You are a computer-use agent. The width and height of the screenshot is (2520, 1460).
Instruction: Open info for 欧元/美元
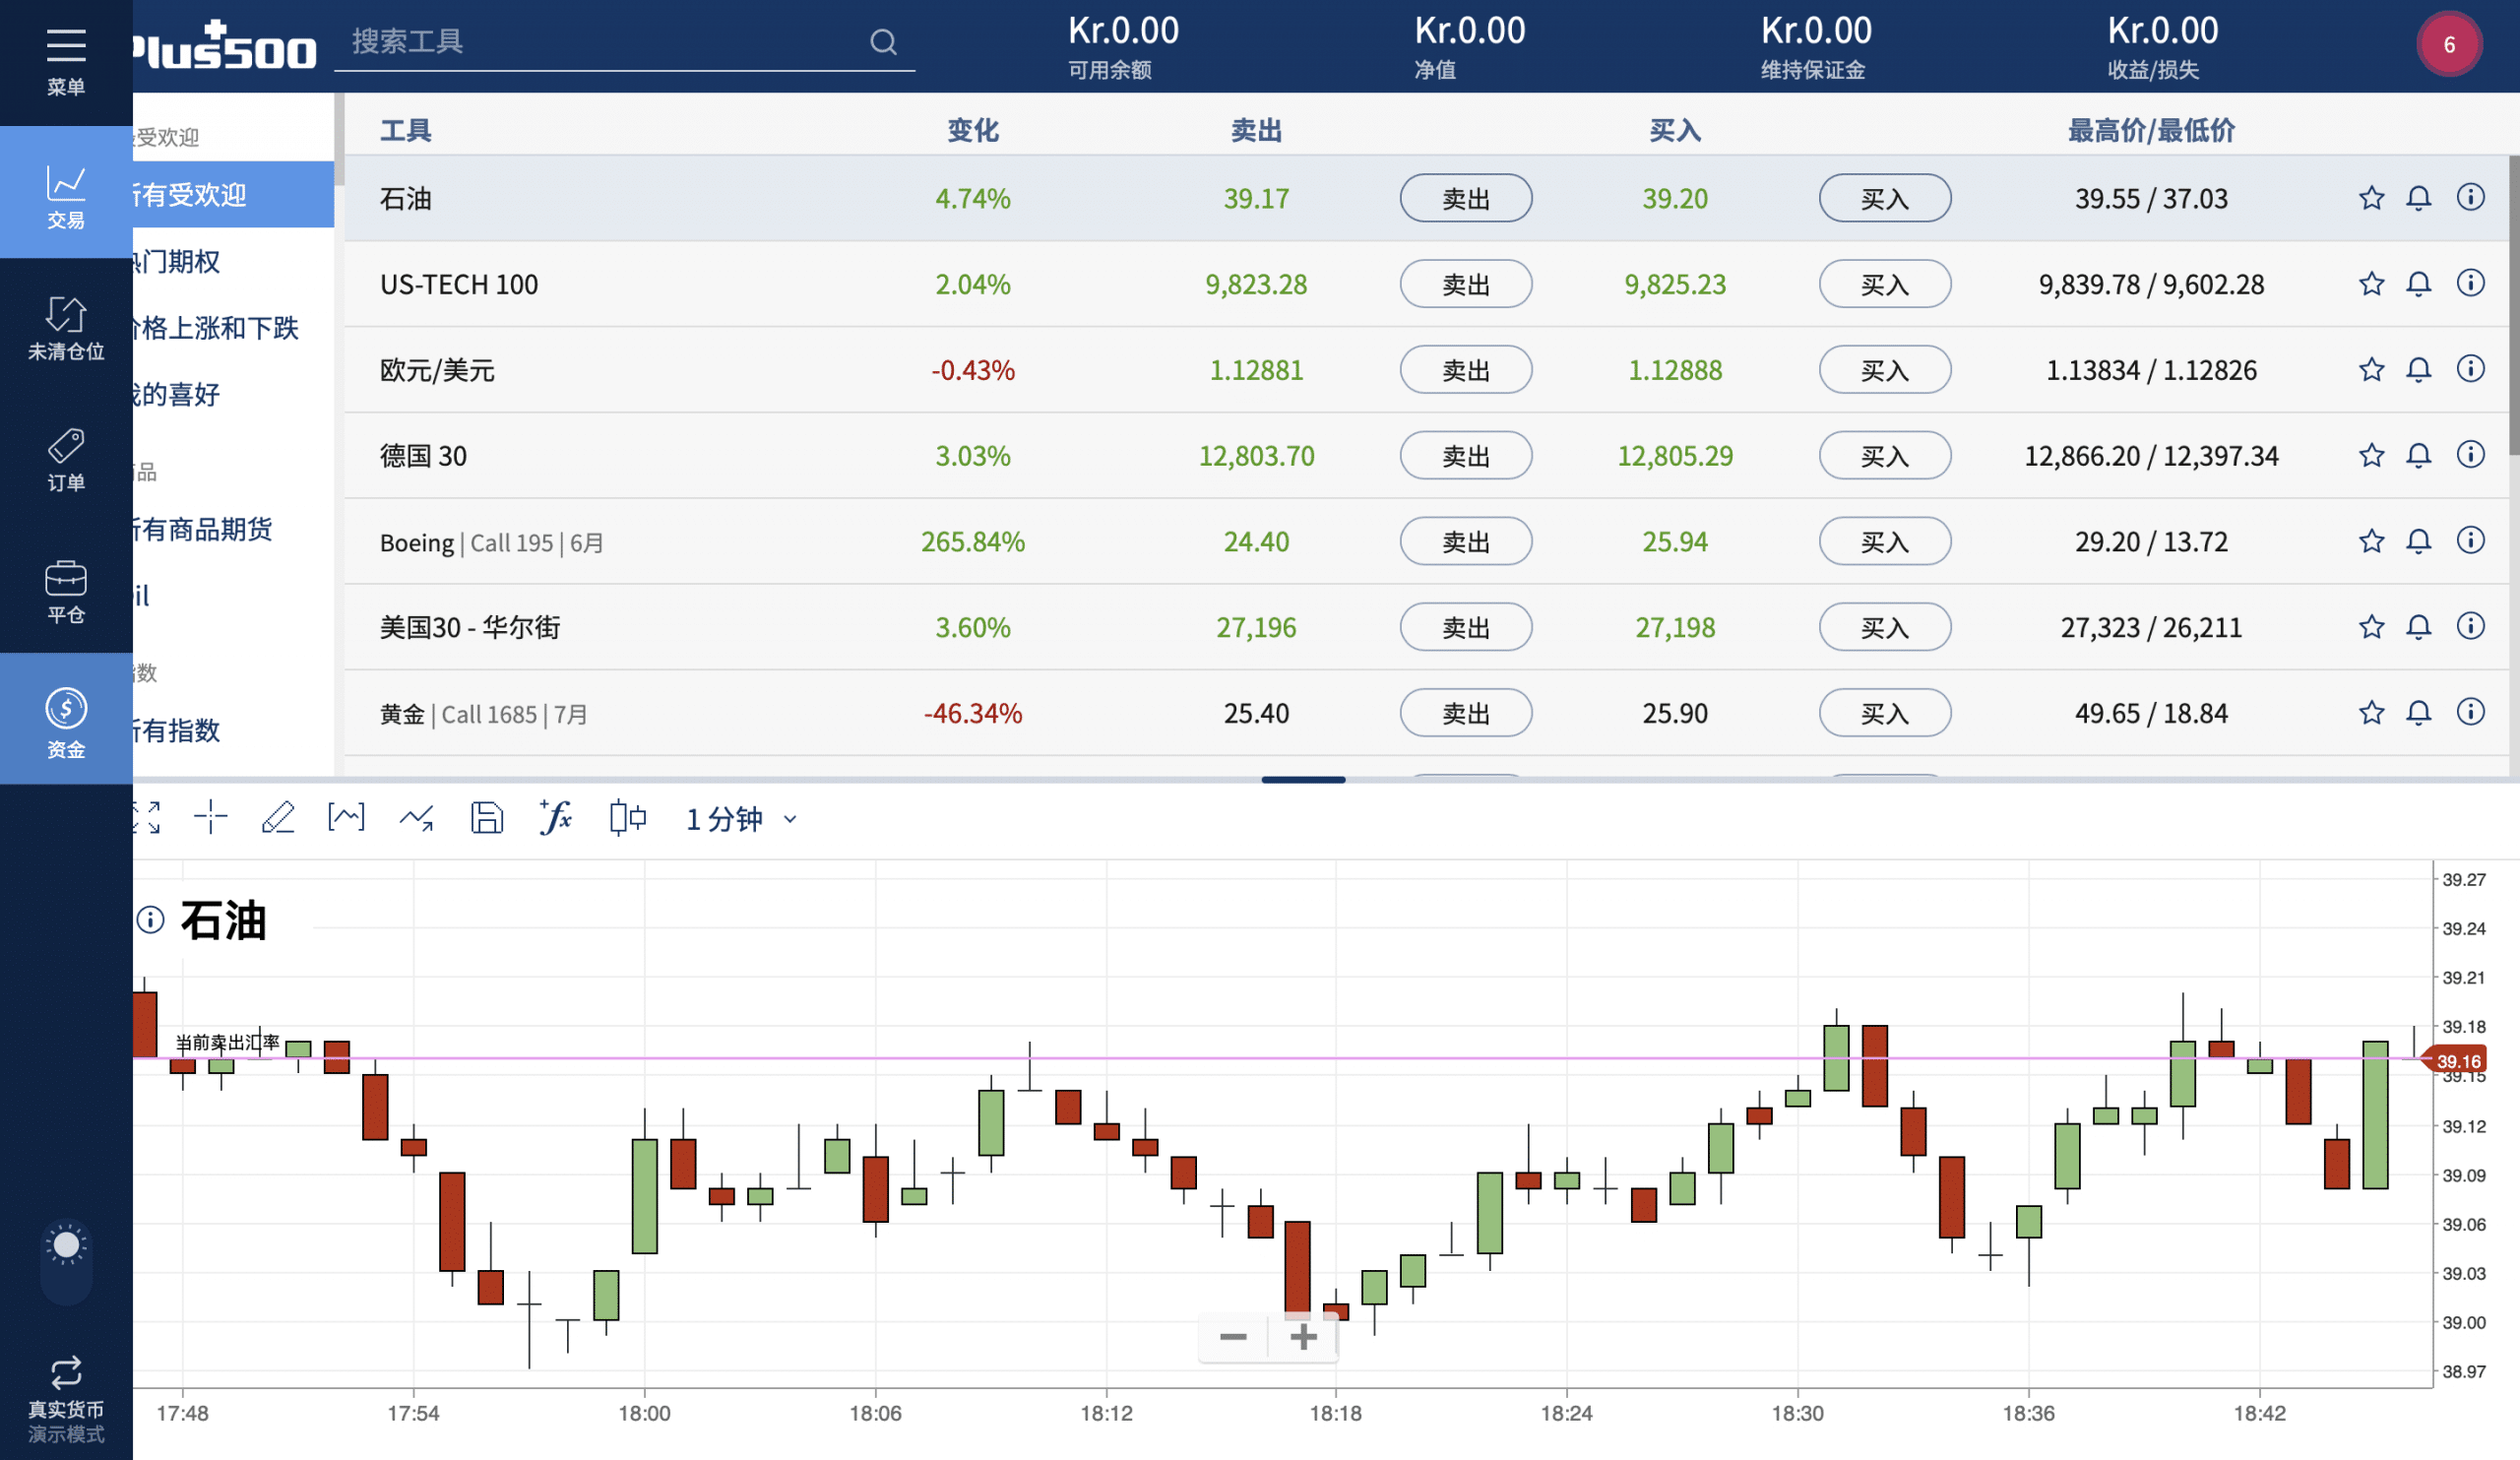2470,369
